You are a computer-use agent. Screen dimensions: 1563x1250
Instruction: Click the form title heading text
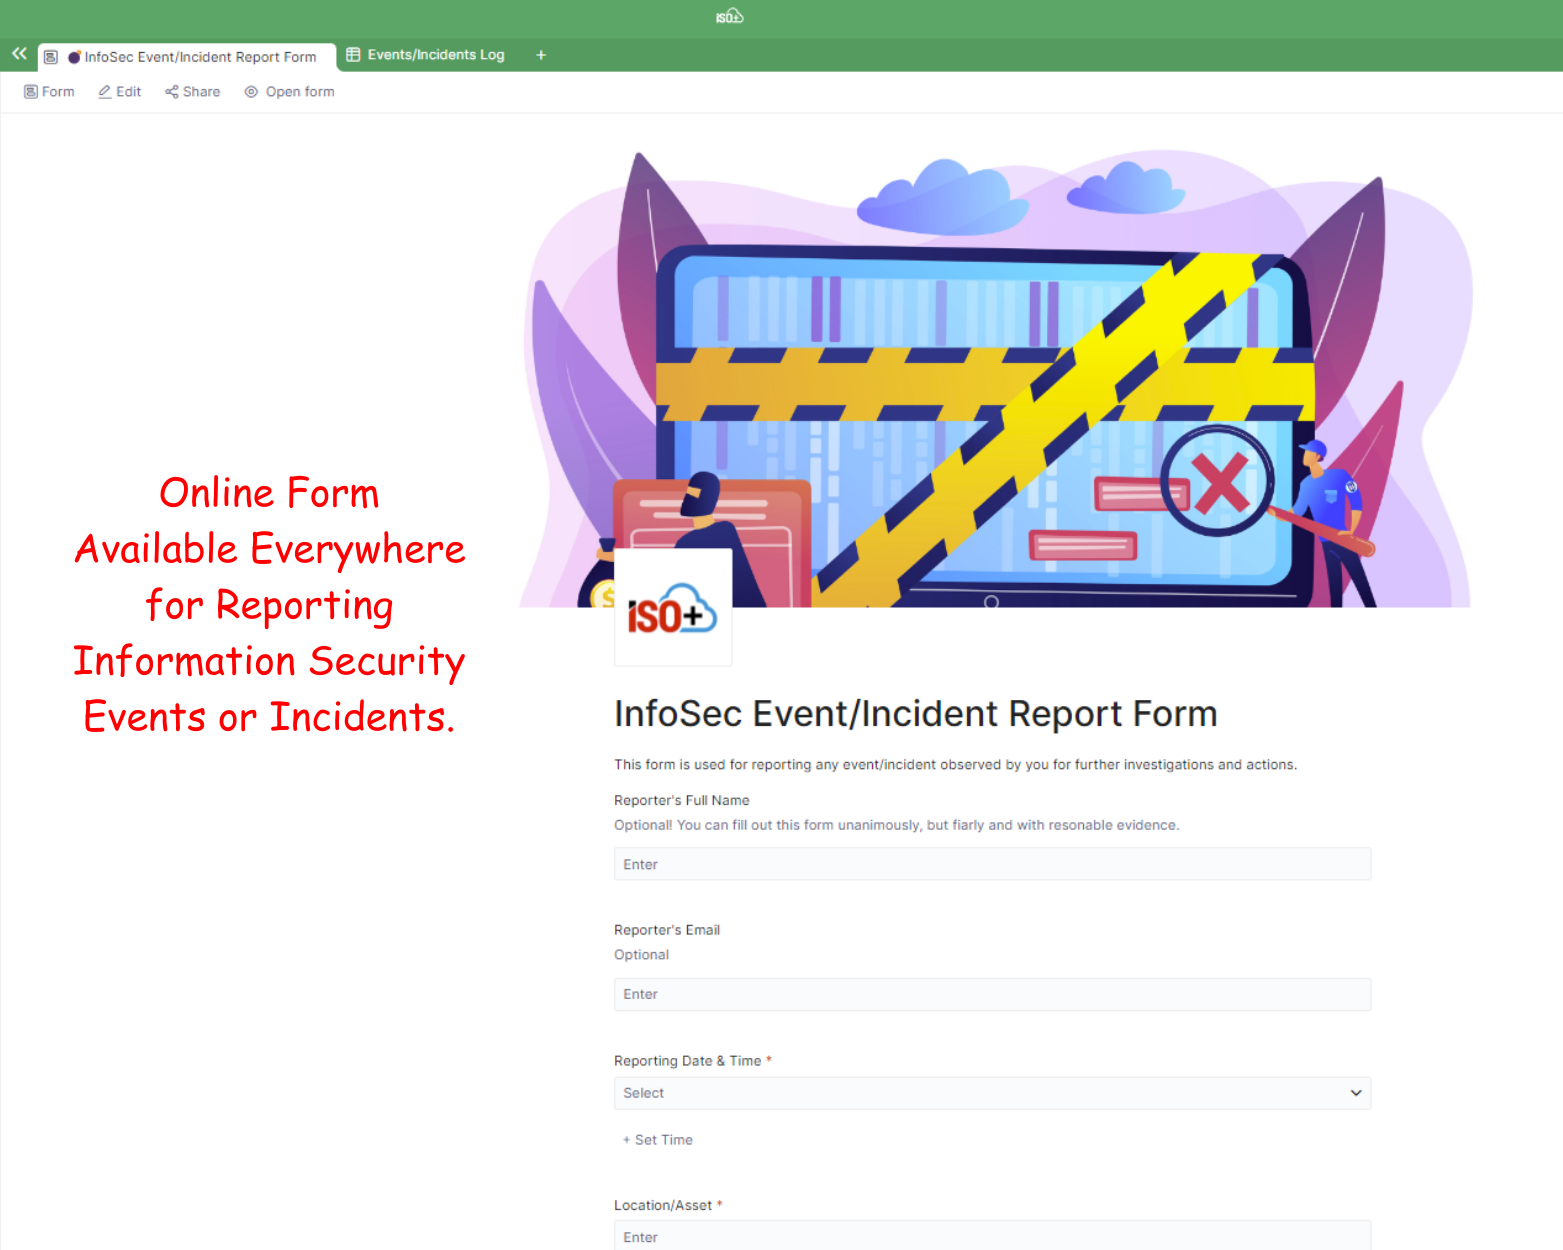[x=915, y=714]
